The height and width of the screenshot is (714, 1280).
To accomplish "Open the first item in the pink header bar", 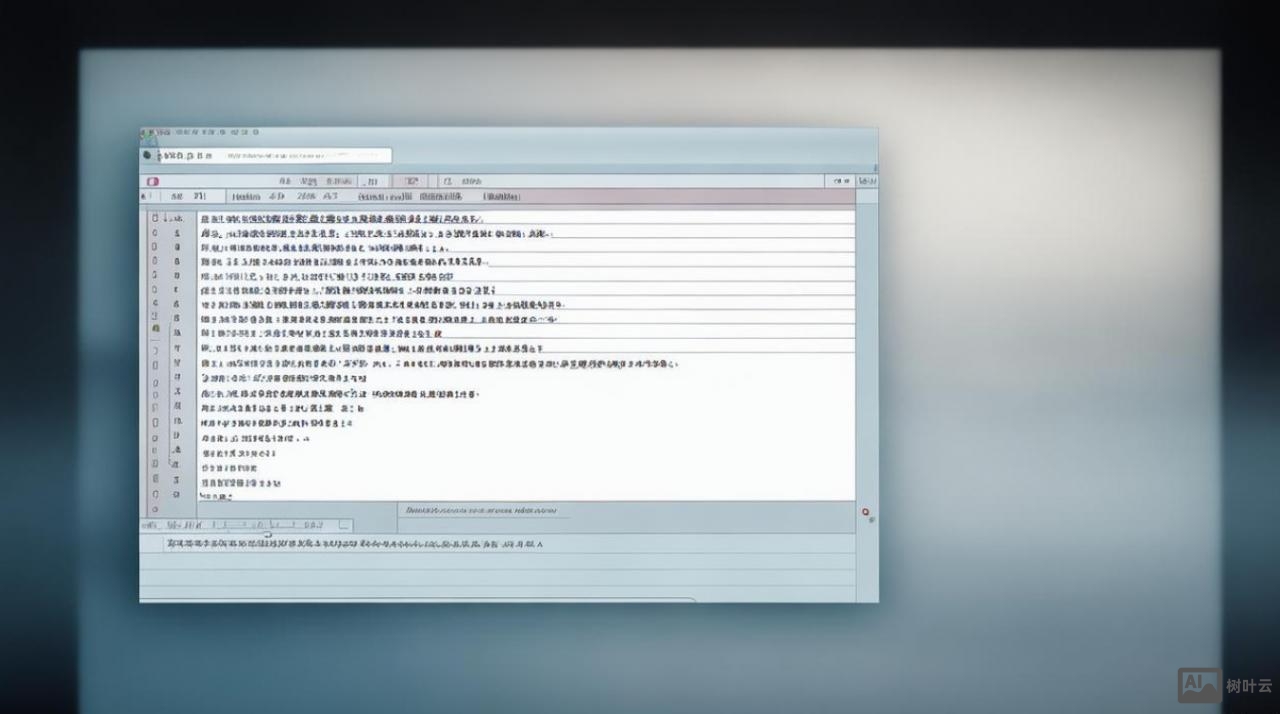I will tap(245, 197).
